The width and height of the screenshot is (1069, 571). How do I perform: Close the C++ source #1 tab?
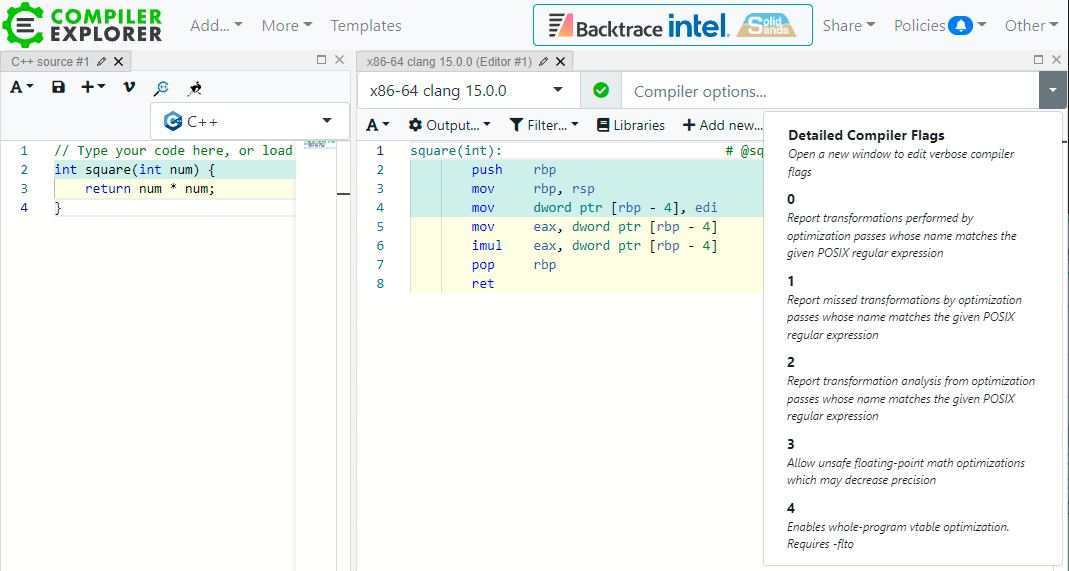click(x=119, y=61)
